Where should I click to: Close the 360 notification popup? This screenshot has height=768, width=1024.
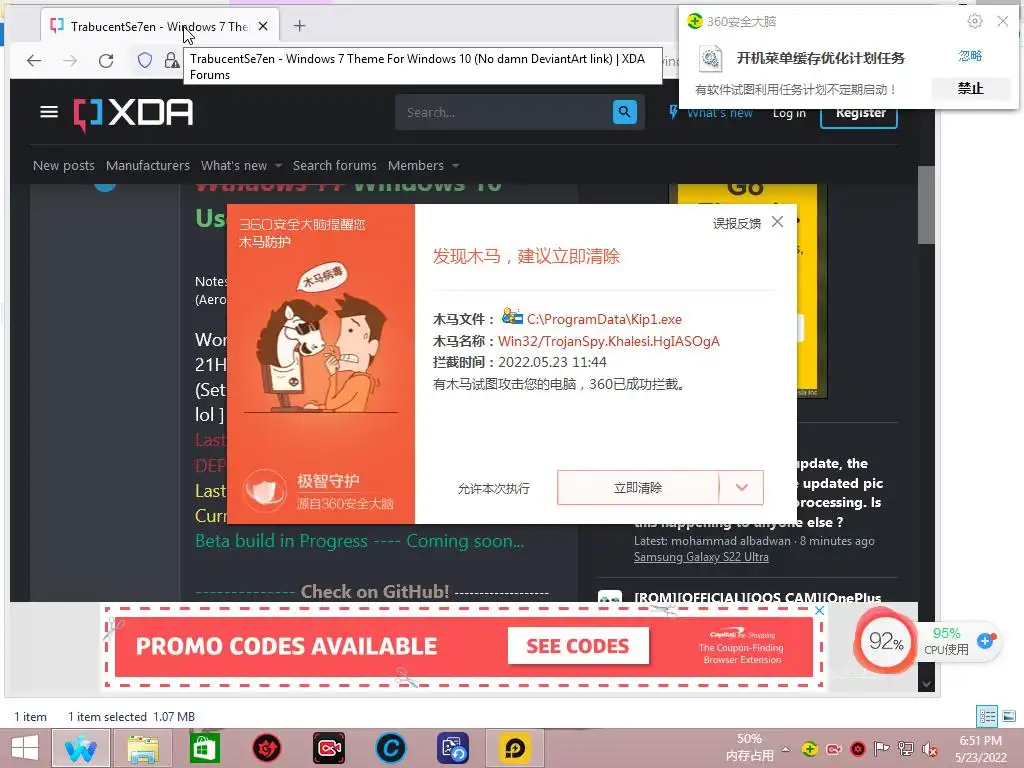click(x=1003, y=21)
